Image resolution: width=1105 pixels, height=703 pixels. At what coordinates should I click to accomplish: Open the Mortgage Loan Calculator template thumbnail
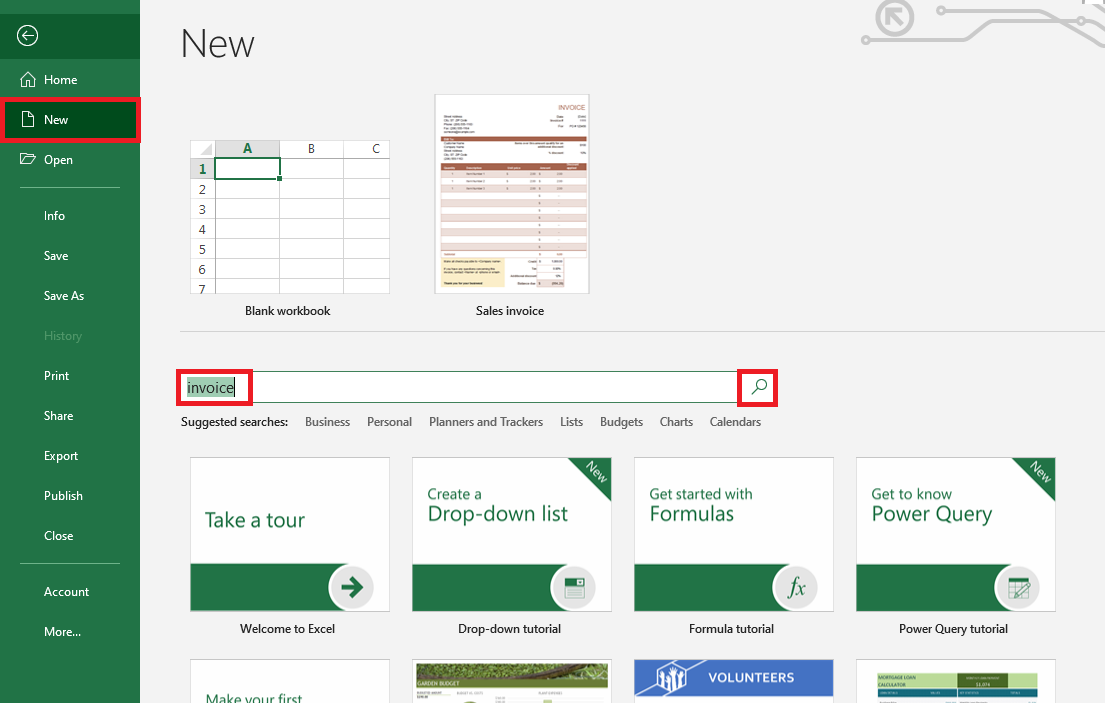(x=956, y=681)
